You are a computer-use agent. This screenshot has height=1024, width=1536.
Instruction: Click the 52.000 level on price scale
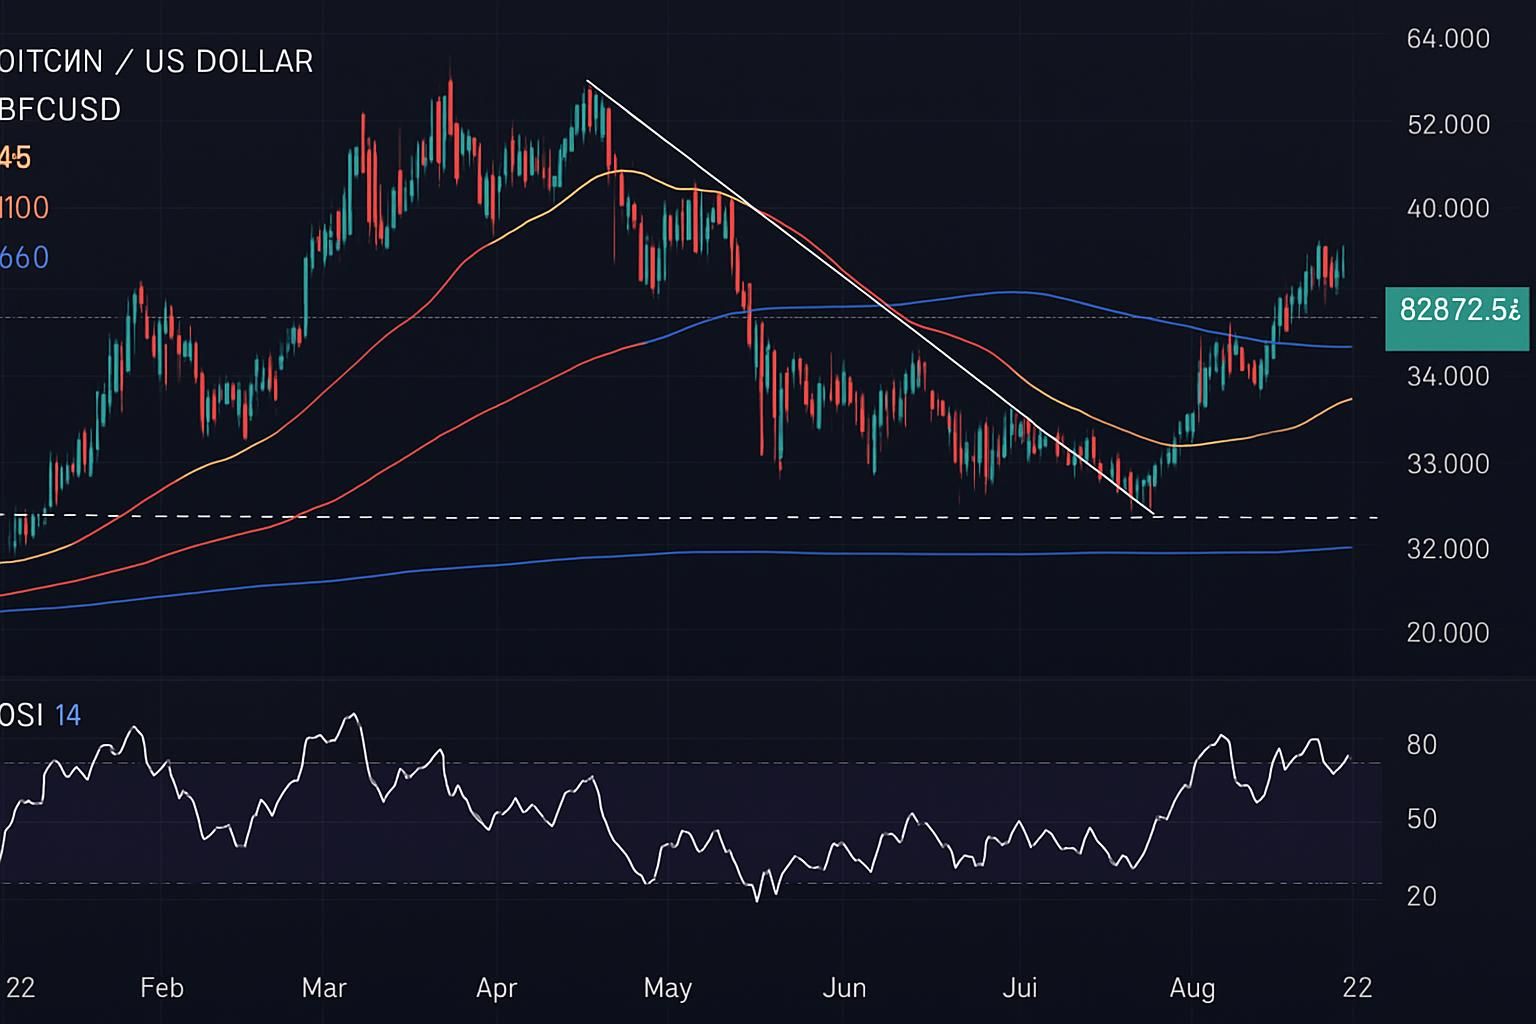coord(1447,125)
